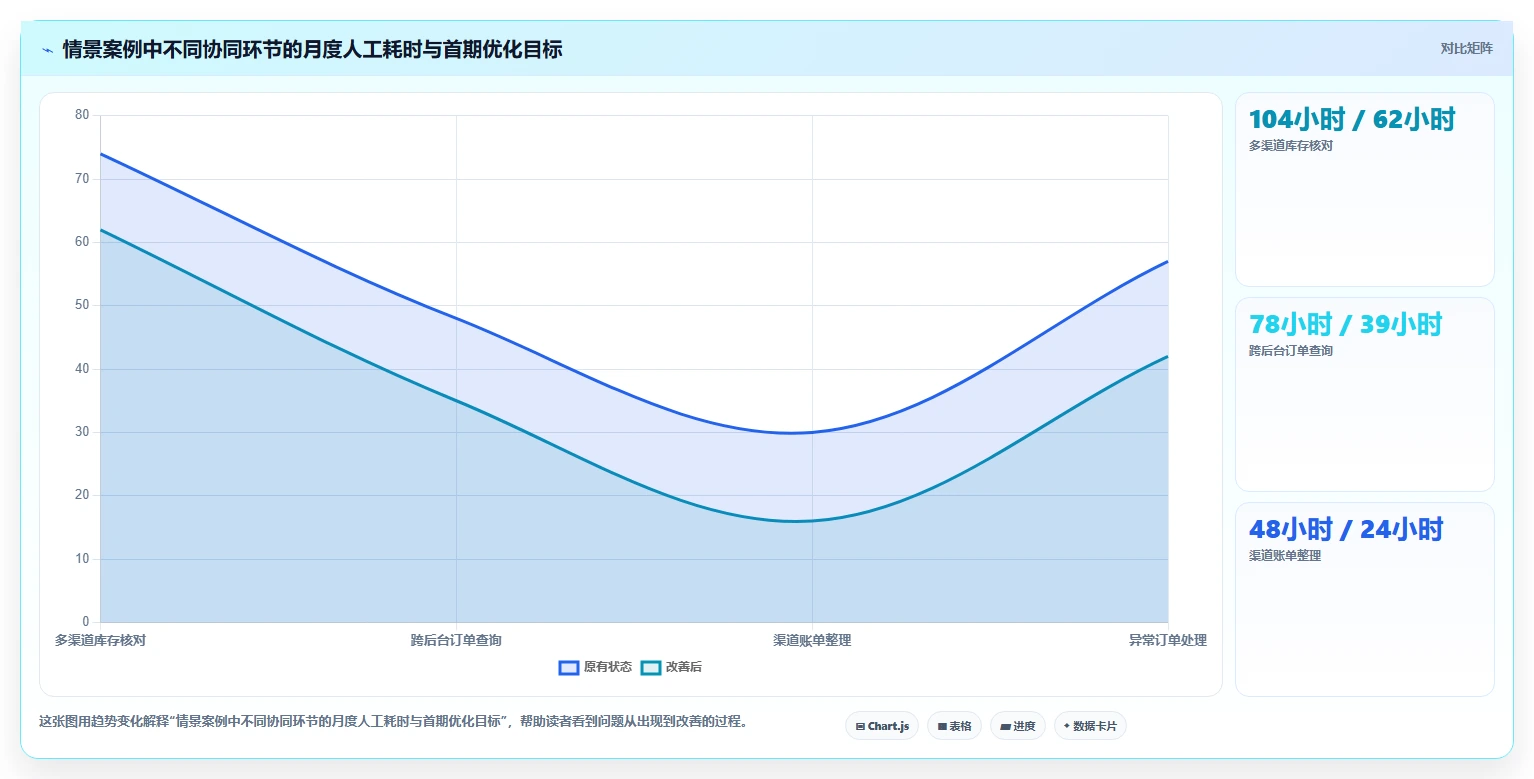Click the 改善后 teal legend swatch
The image size is (1534, 779).
[651, 667]
